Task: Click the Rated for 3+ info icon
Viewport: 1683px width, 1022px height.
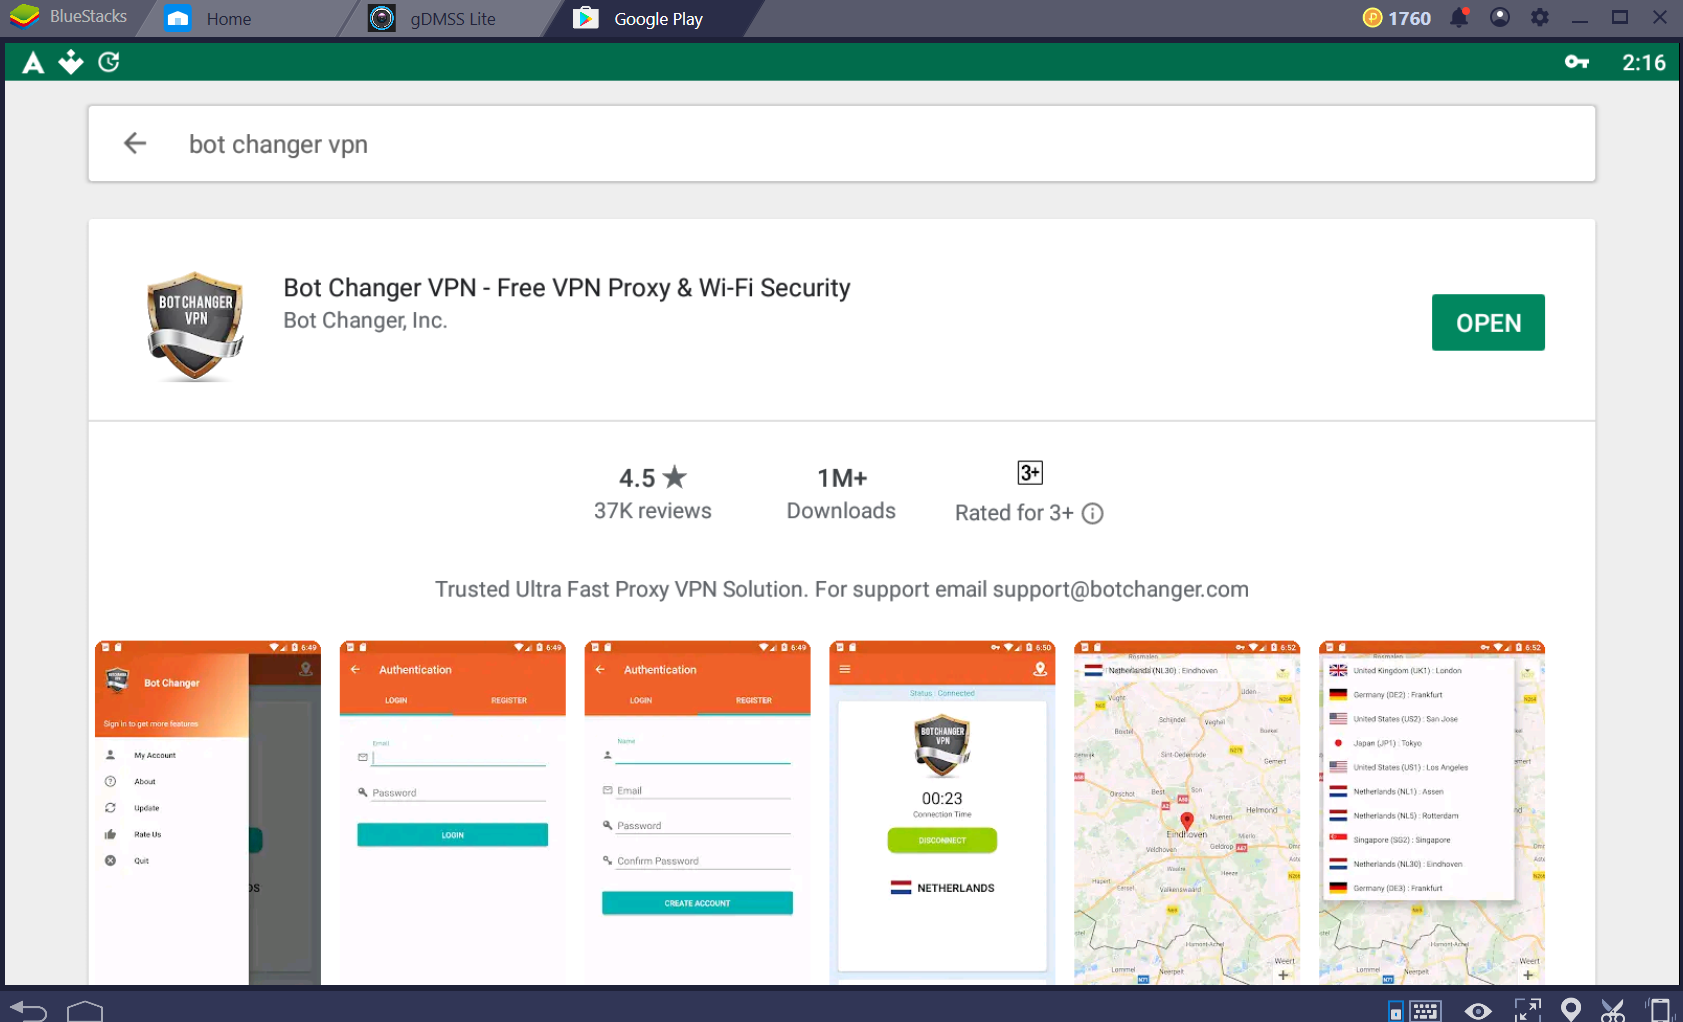Action: 1093,514
